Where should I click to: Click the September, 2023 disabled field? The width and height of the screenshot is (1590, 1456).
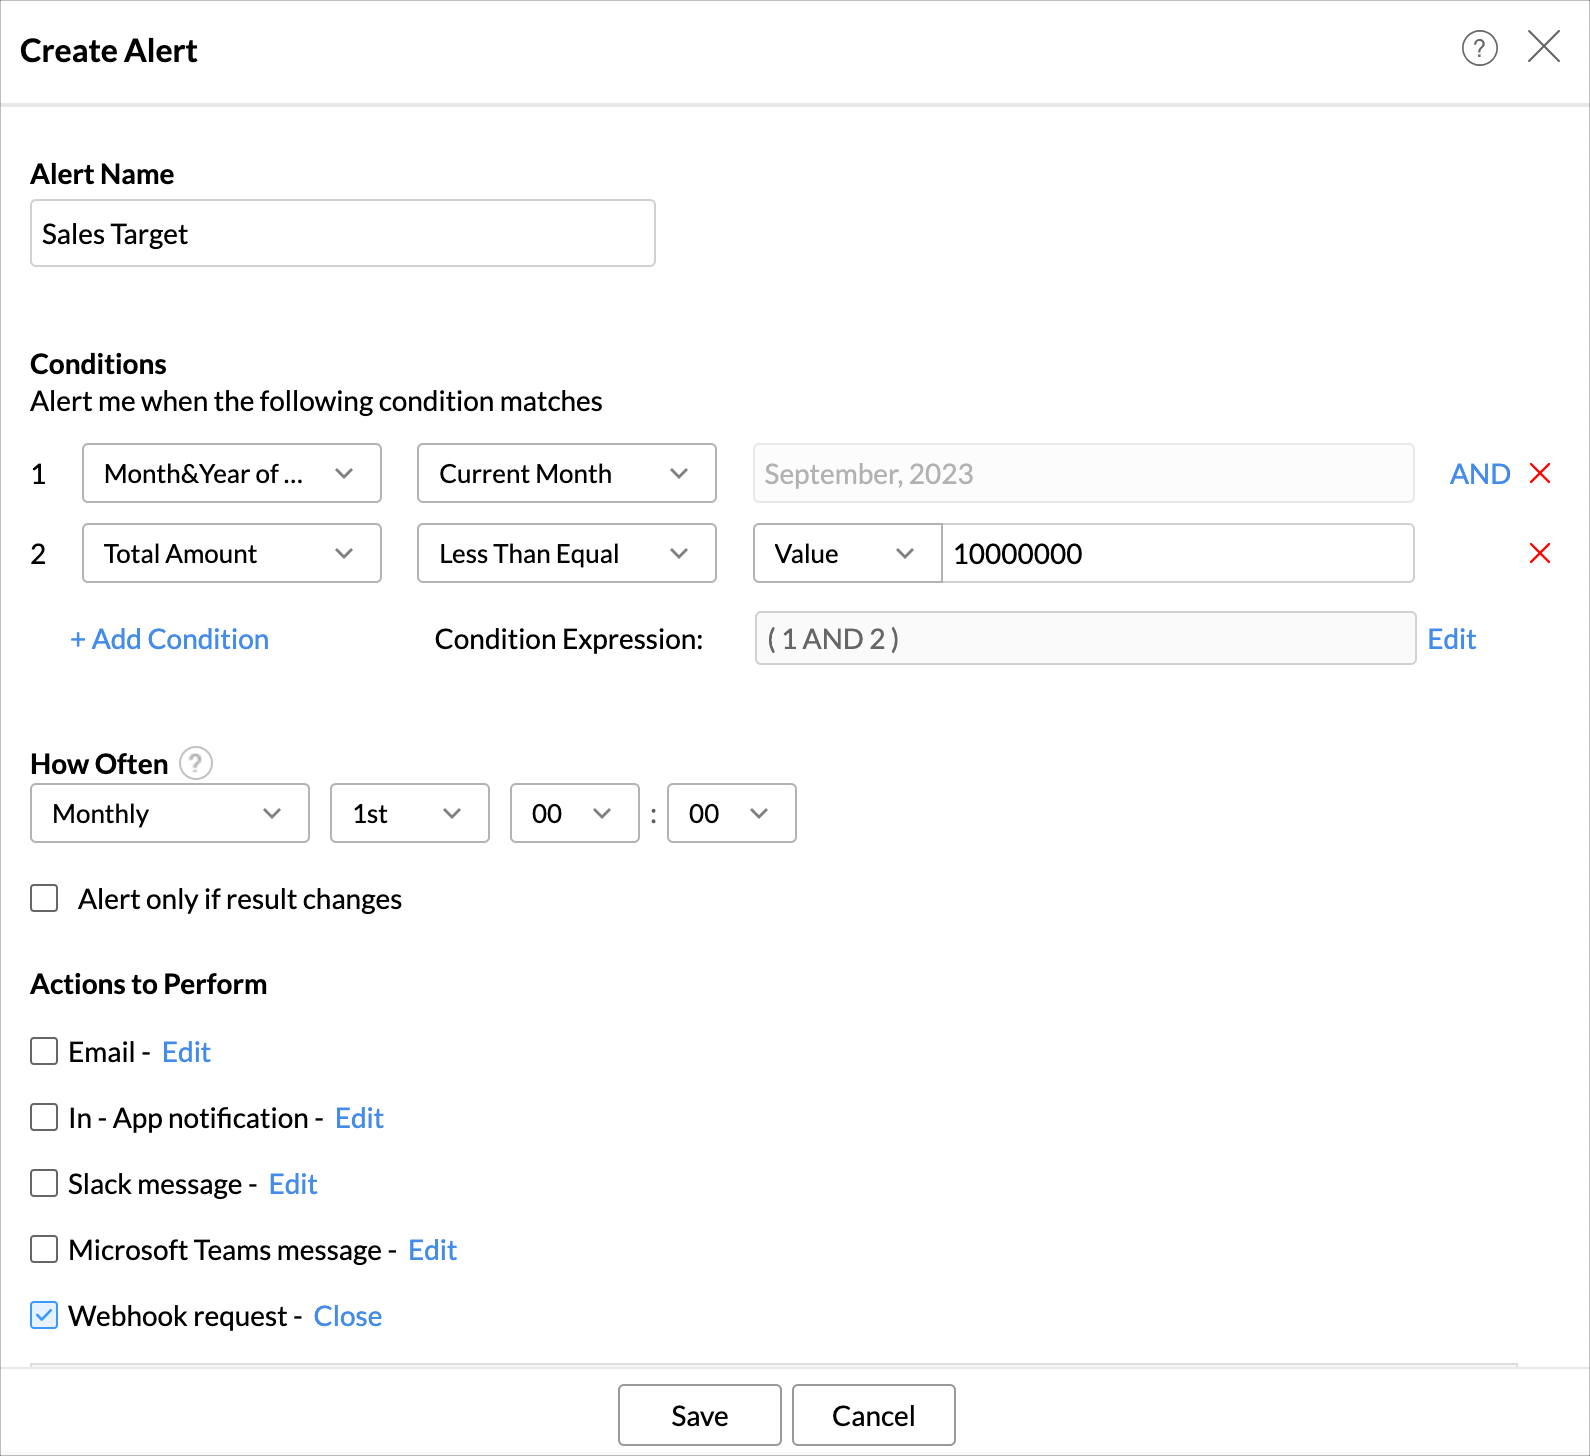tap(1084, 473)
